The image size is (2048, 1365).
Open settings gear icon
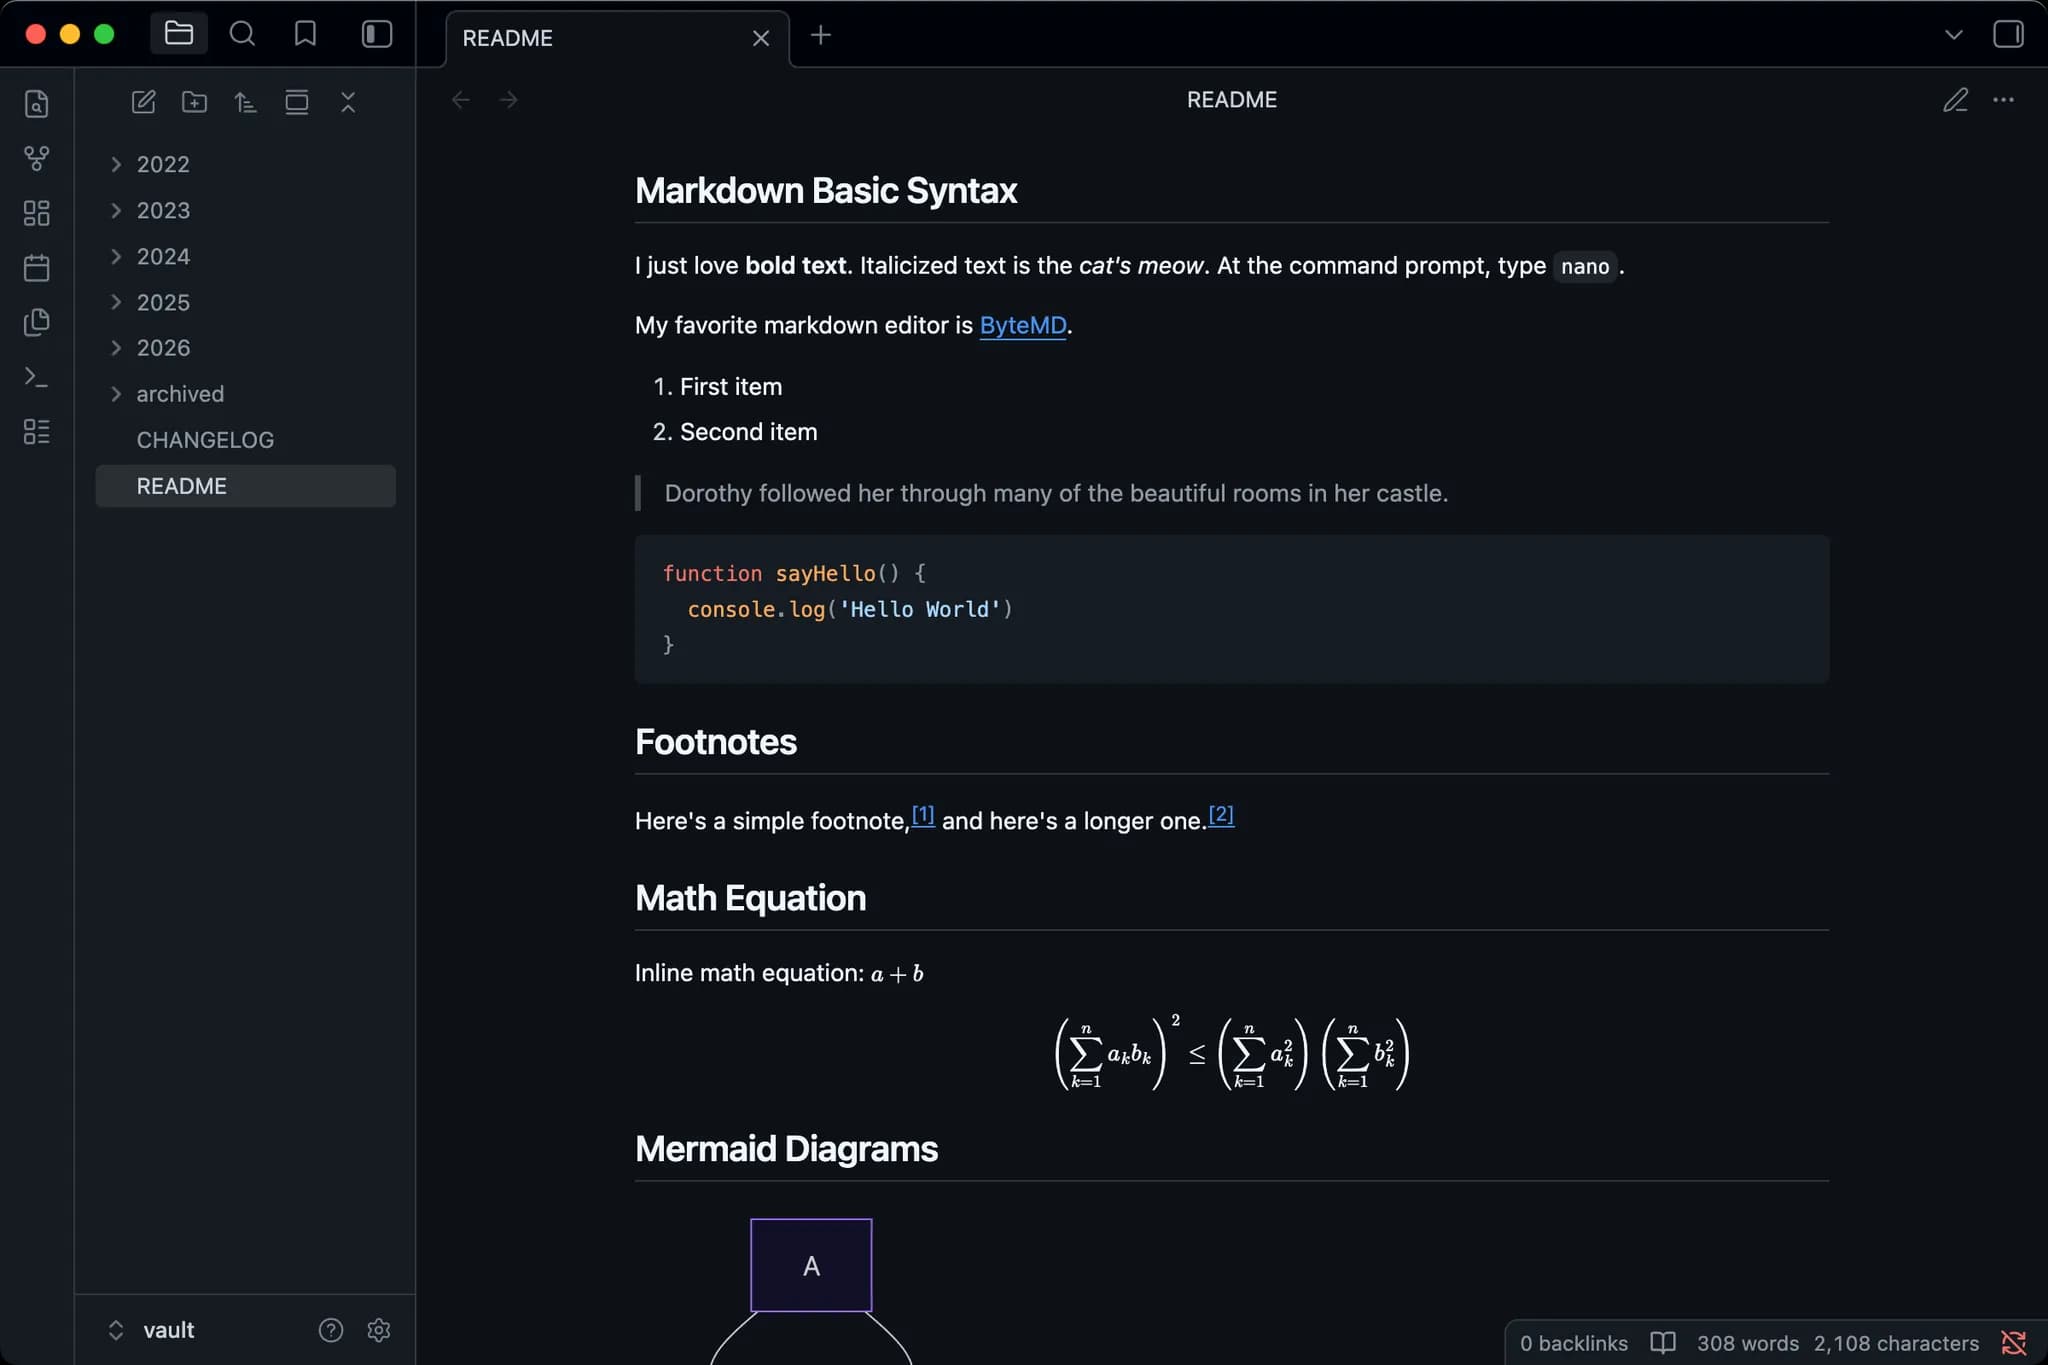[x=379, y=1330]
